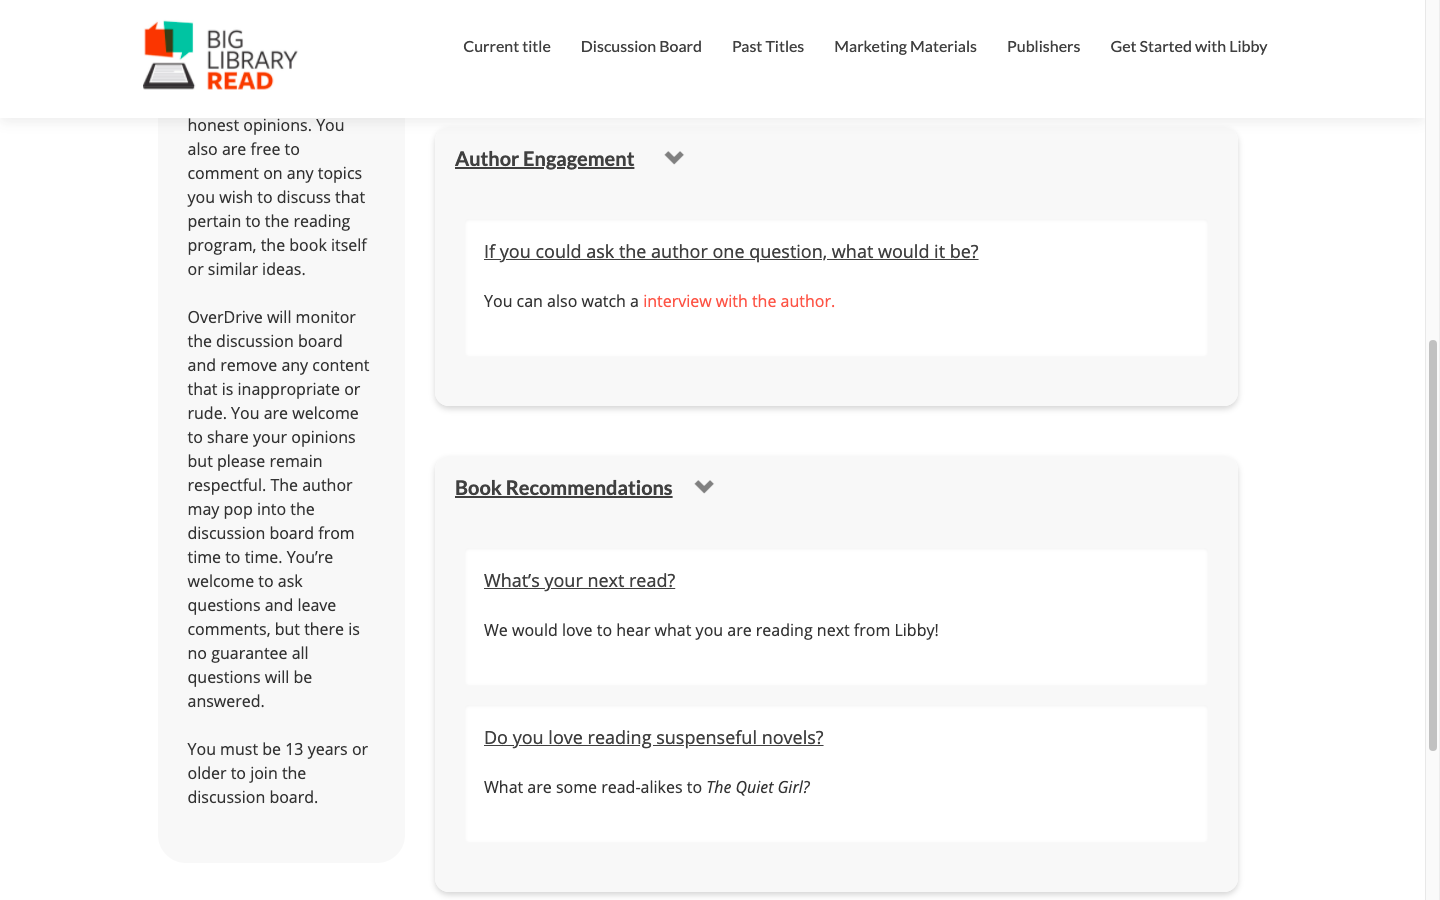Open Get Started with Libby
The width and height of the screenshot is (1440, 900).
pyautogui.click(x=1189, y=46)
